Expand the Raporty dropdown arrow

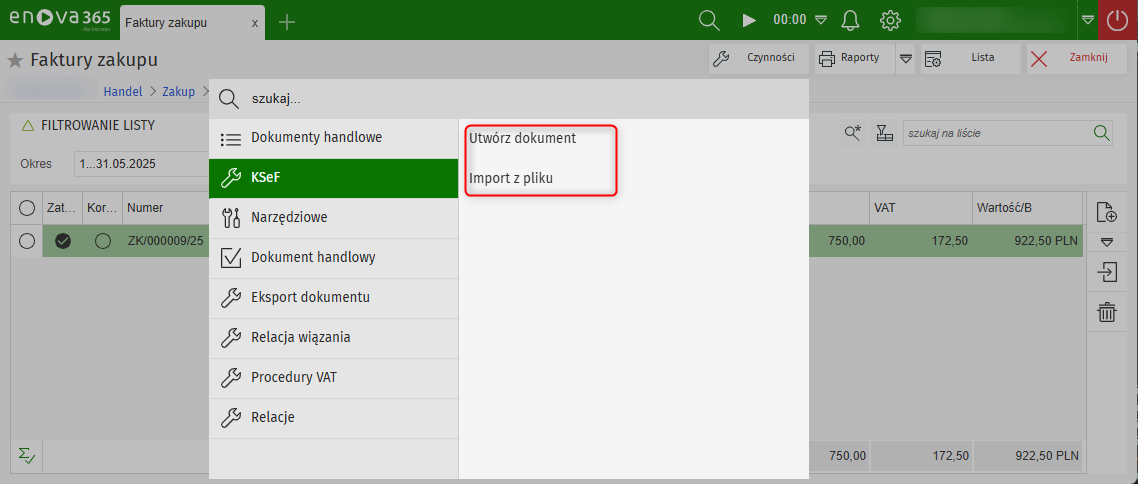906,59
